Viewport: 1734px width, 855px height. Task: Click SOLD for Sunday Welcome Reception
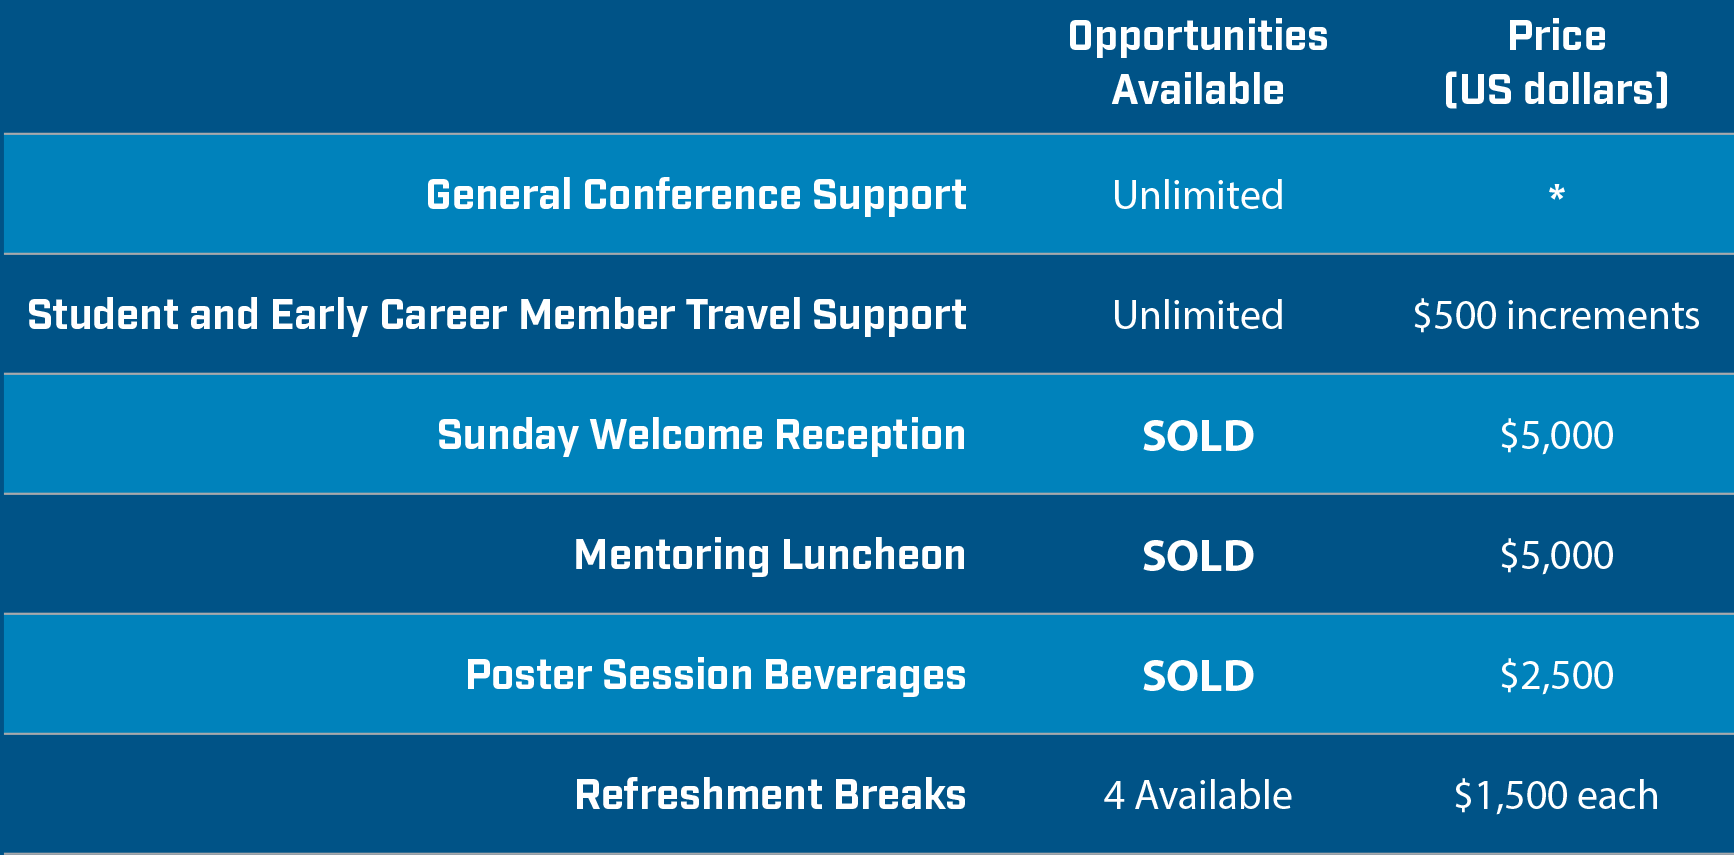tap(1198, 436)
